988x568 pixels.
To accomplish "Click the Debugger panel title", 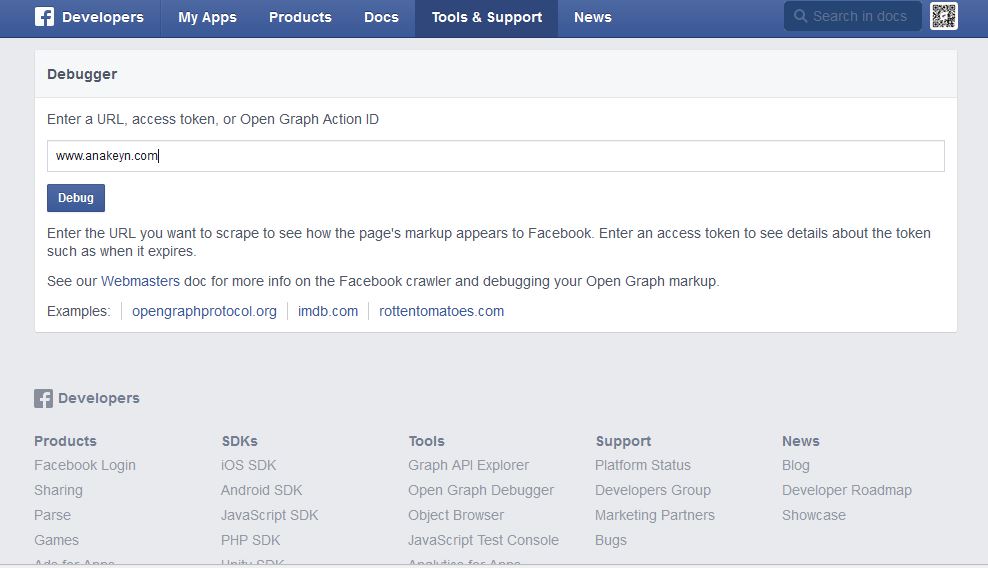I will point(82,74).
